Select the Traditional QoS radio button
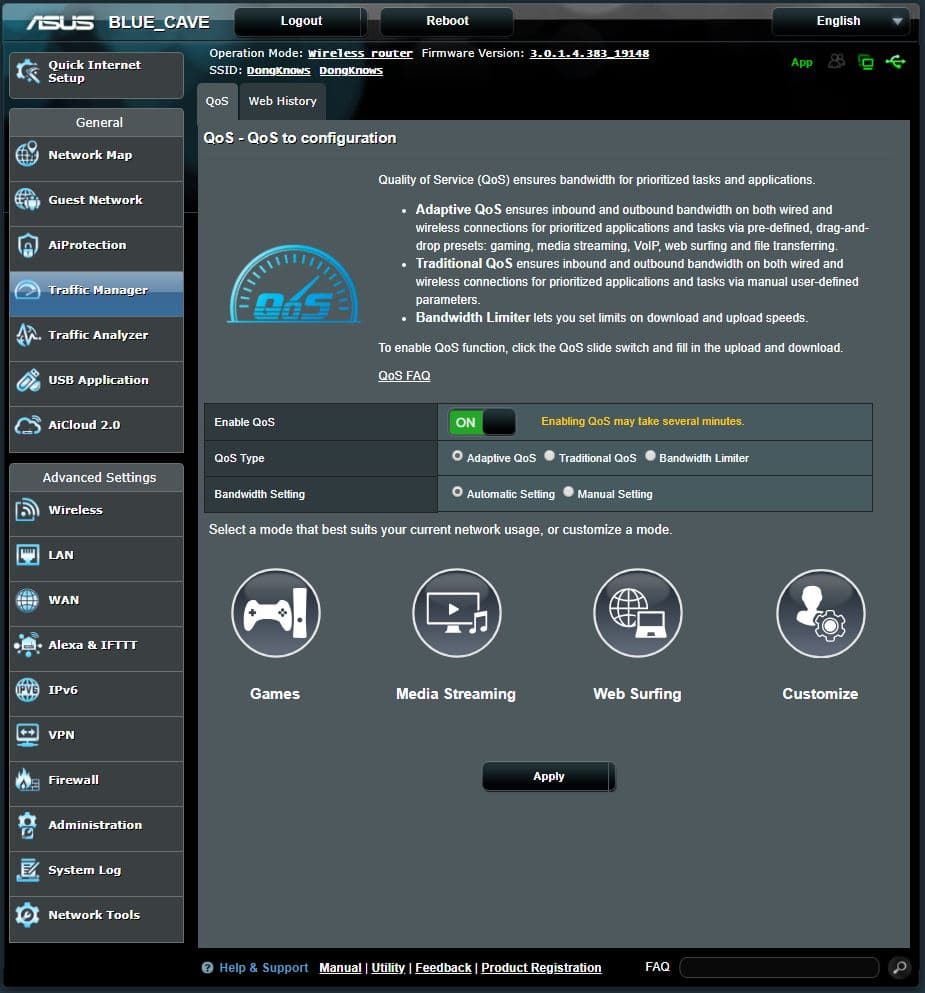This screenshot has height=993, width=925. (x=549, y=456)
